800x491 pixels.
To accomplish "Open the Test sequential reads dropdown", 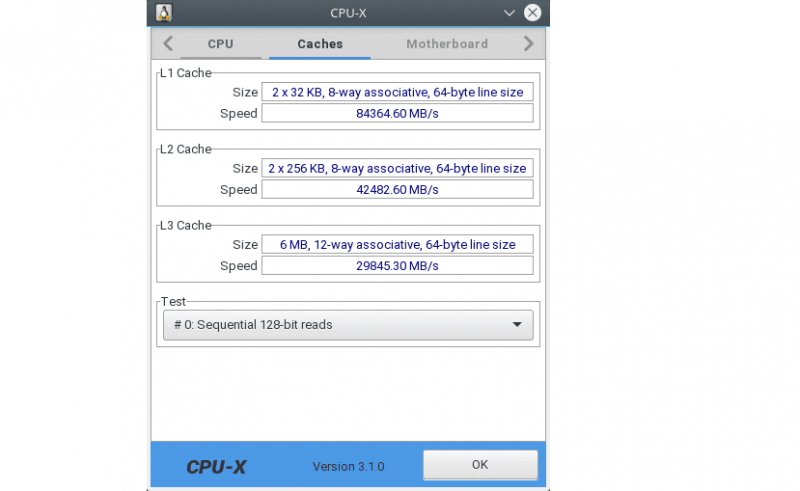I will [x=348, y=325].
